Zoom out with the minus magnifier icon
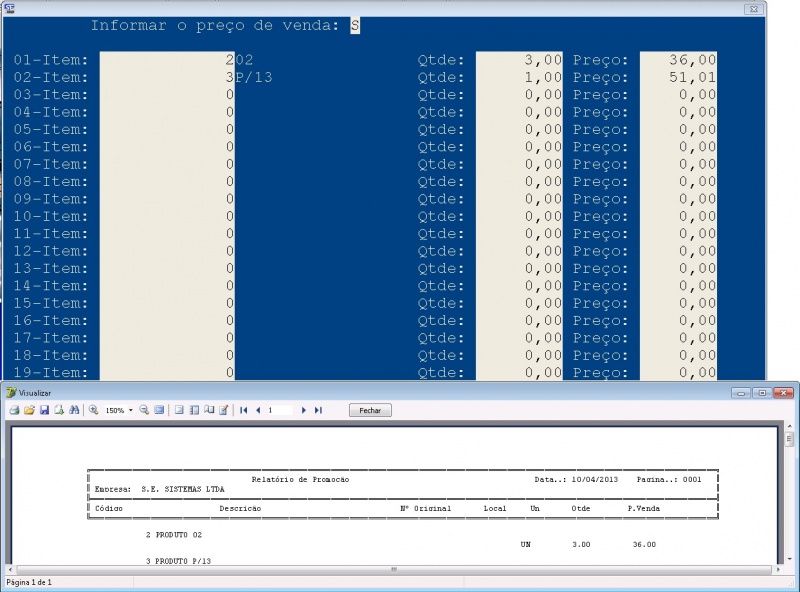This screenshot has height=592, width=800. pos(144,410)
